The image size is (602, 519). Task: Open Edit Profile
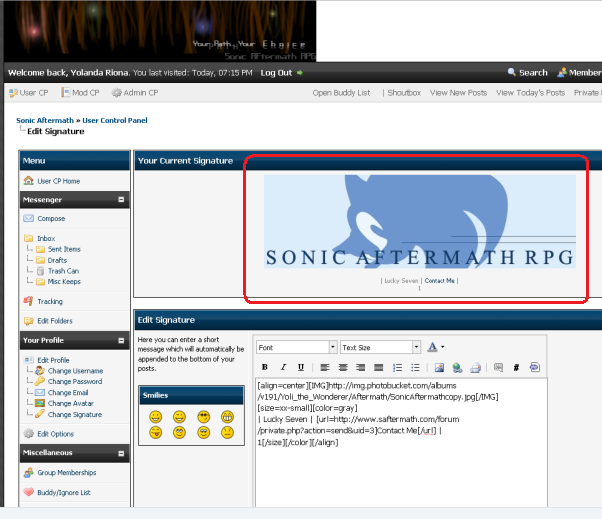click(x=53, y=360)
